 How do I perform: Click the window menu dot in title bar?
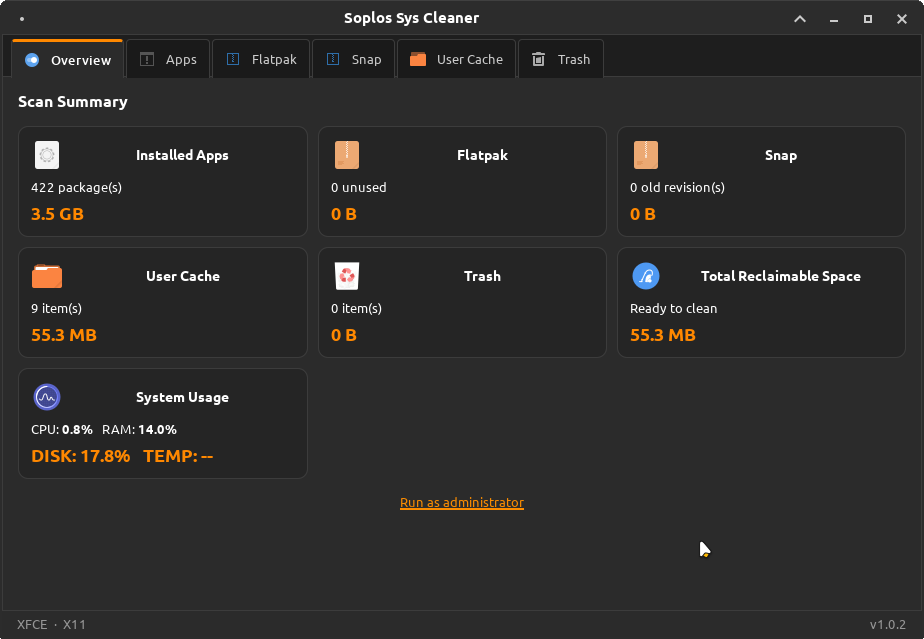[22, 19]
